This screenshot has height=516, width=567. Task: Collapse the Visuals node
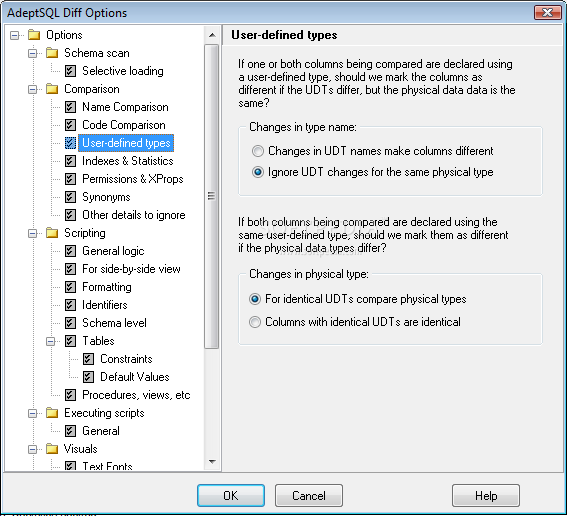[33, 449]
